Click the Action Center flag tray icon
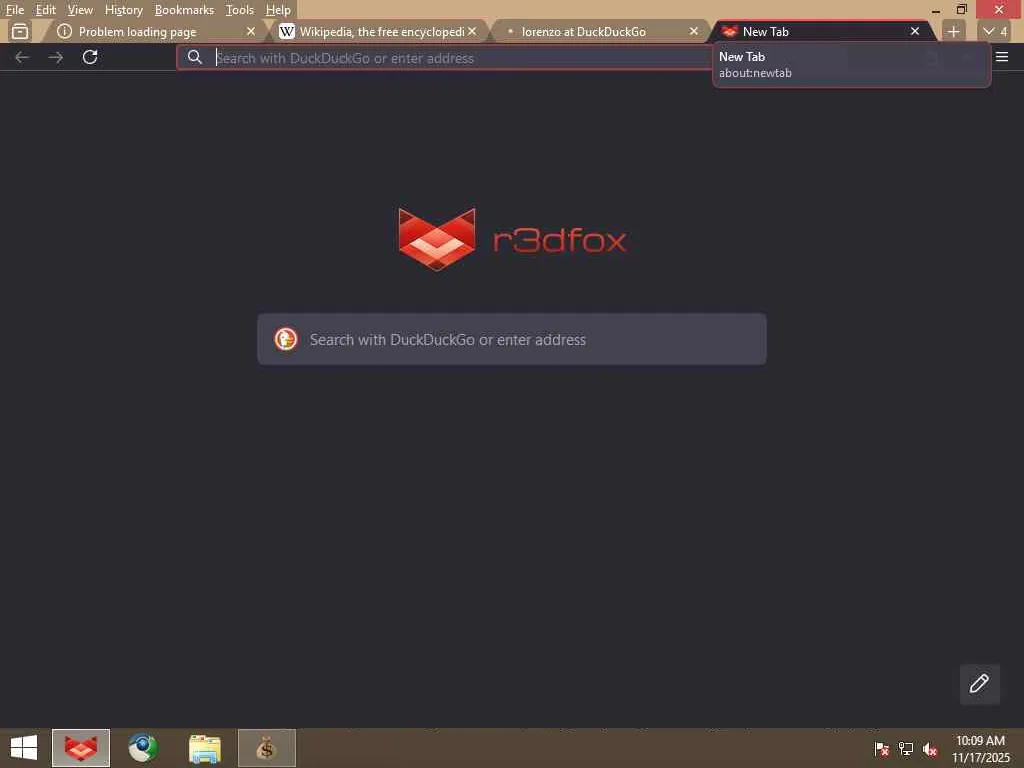Screen dimensions: 1024x768 pyautogui.click(x=881, y=749)
